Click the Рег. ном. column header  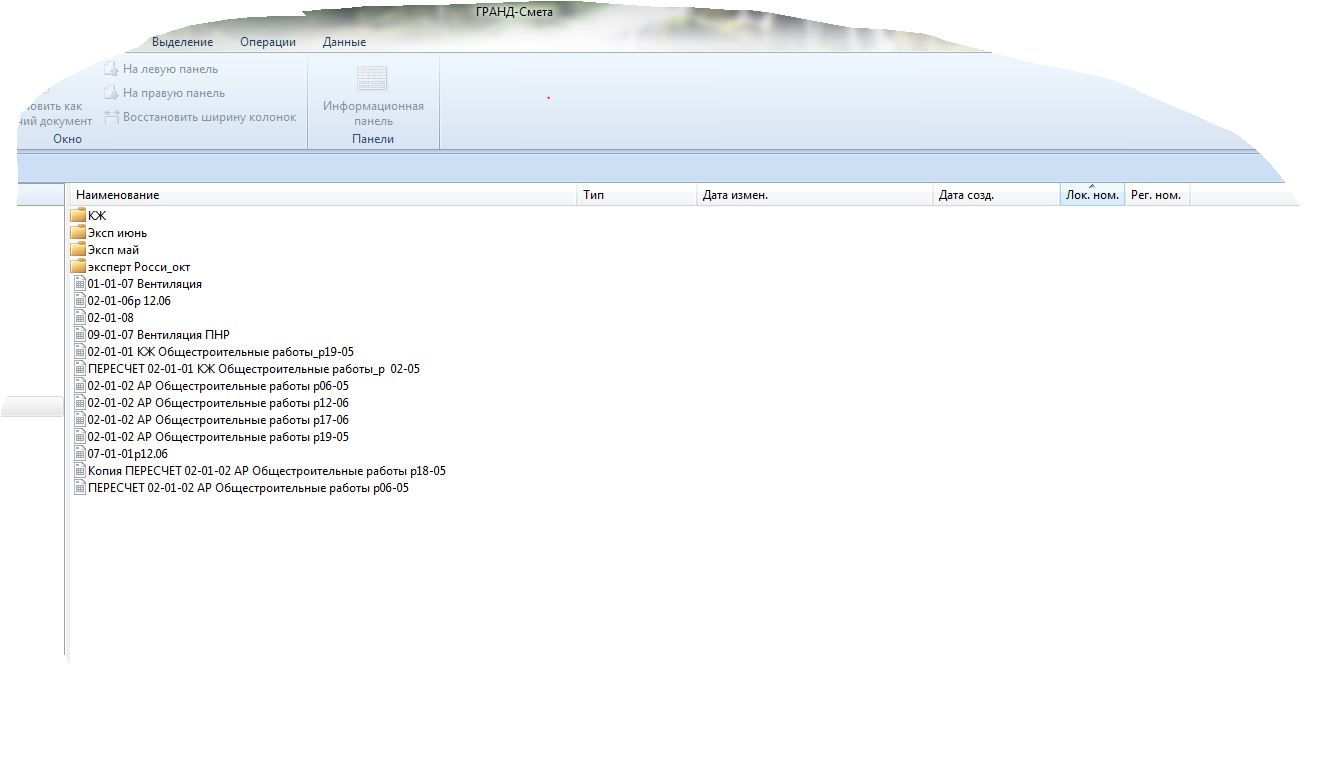click(1157, 195)
